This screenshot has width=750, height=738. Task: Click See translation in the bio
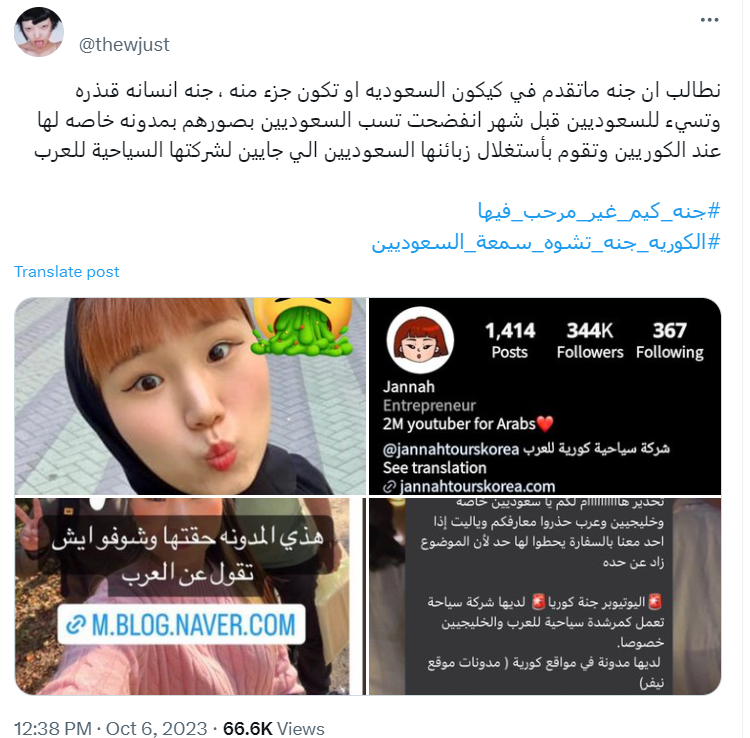434,468
